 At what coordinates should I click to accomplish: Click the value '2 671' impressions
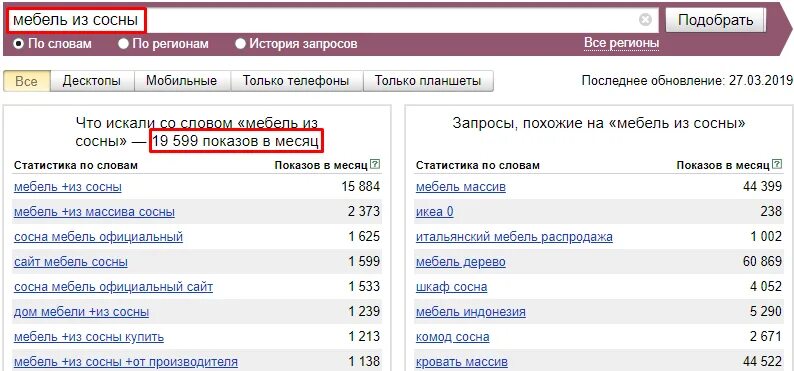[x=766, y=337]
